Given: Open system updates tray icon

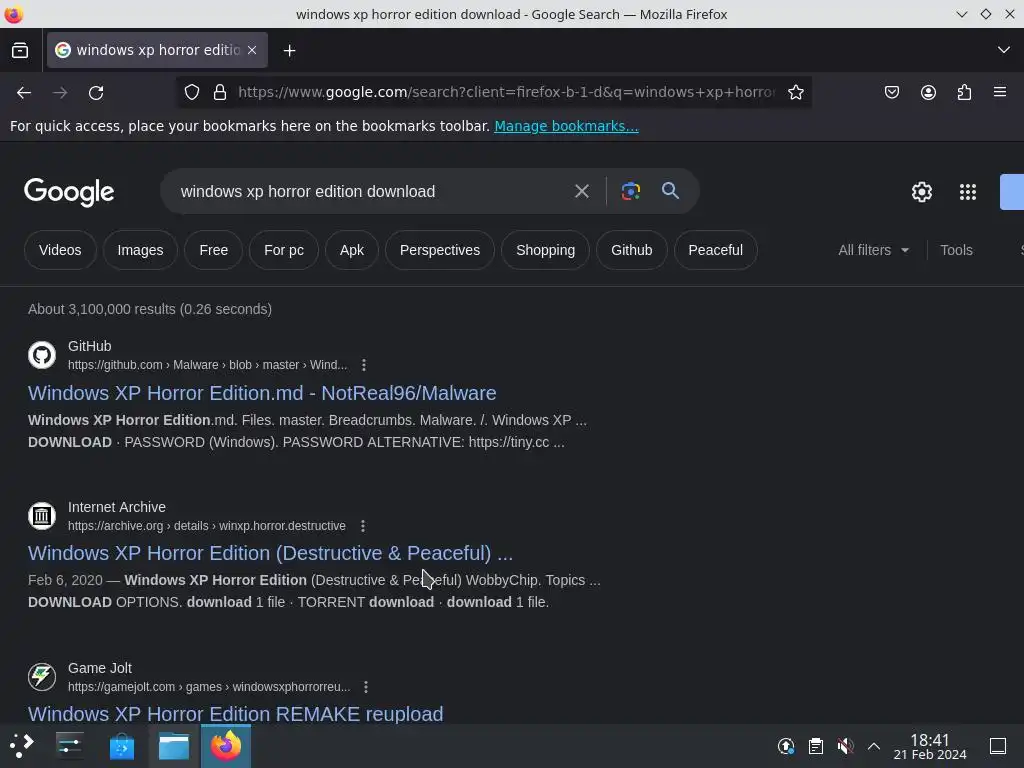Looking at the screenshot, I should click(x=786, y=746).
